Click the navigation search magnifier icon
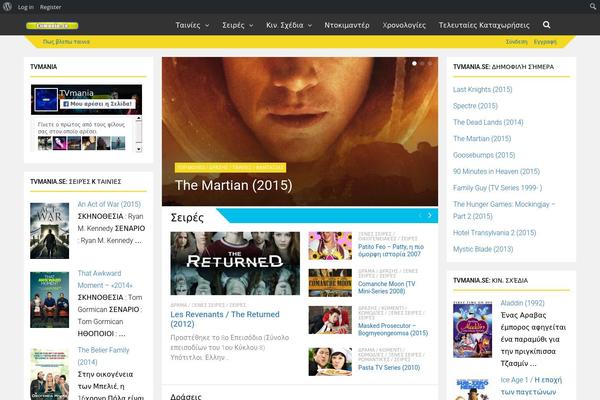Image resolution: width=600 pixels, height=400 pixels. click(x=546, y=25)
